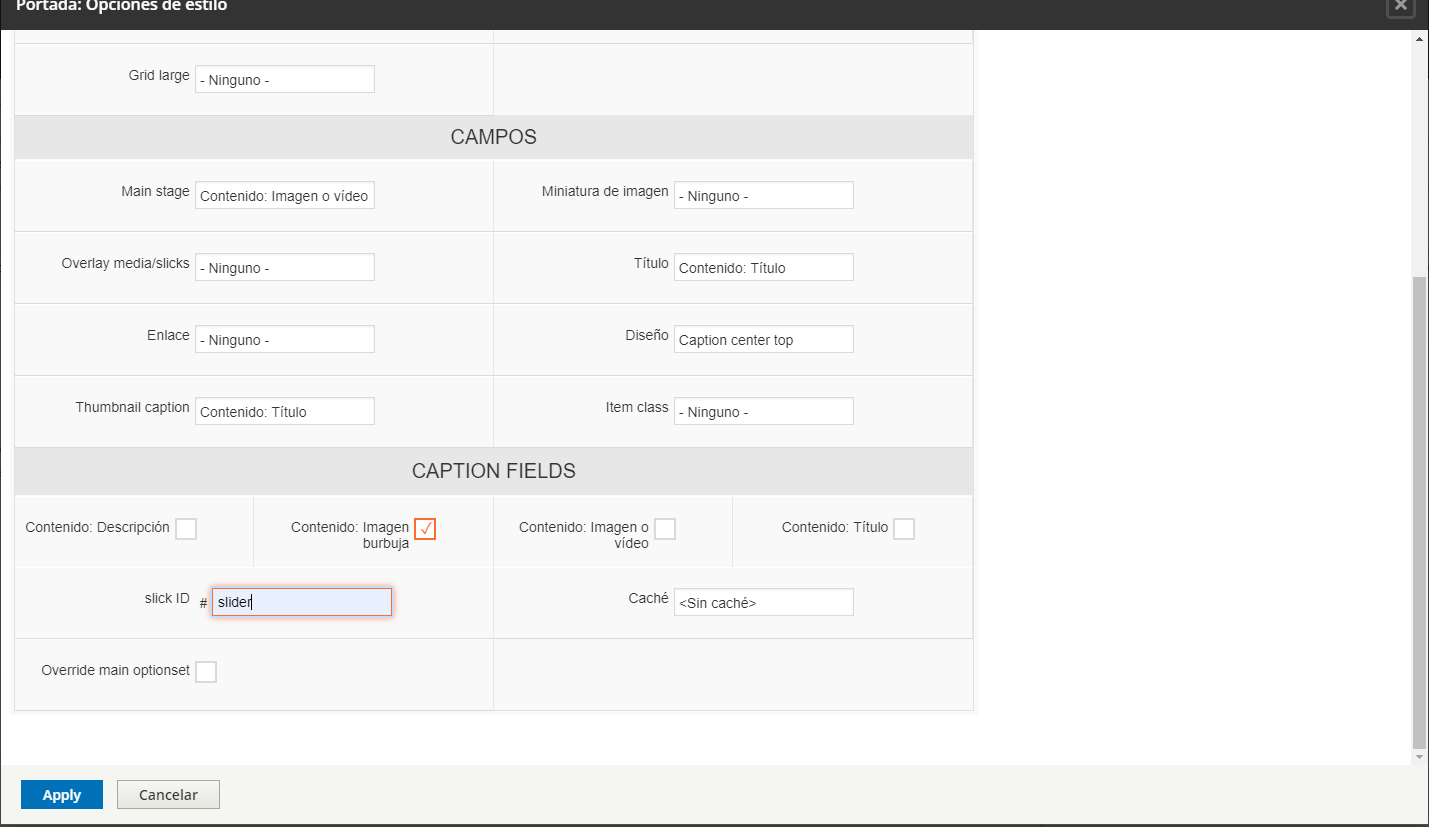
Task: Toggle the Override main optionset checkbox
Action: point(206,671)
